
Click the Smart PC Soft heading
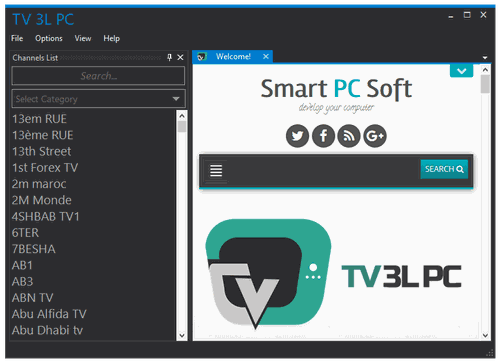coord(336,89)
